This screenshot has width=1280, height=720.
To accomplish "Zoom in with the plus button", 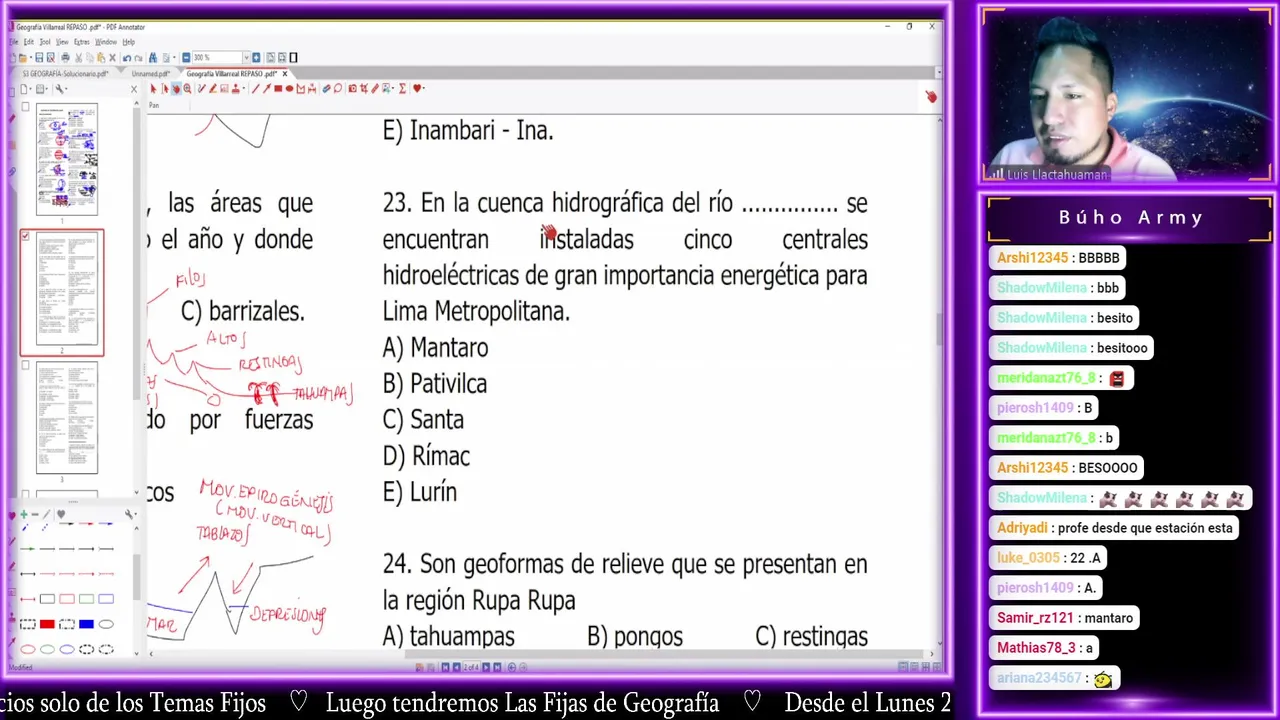I will (x=256, y=57).
